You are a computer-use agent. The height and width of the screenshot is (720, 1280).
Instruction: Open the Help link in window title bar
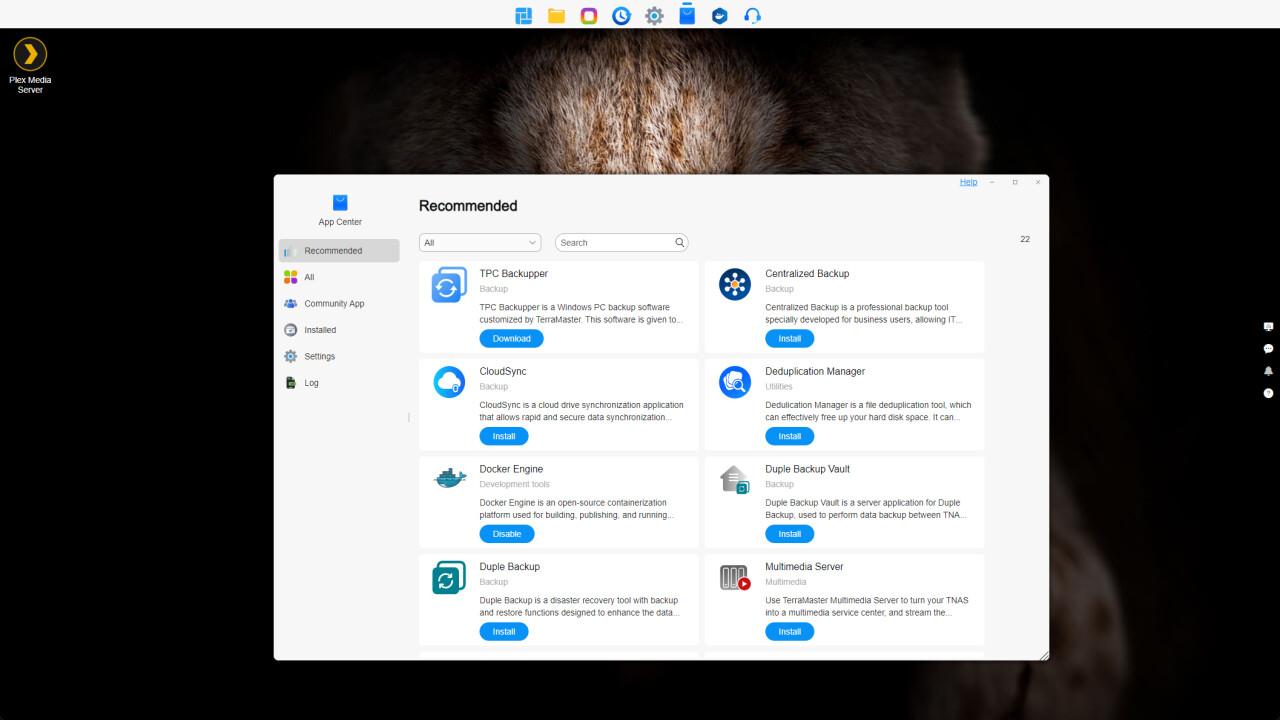pos(968,182)
